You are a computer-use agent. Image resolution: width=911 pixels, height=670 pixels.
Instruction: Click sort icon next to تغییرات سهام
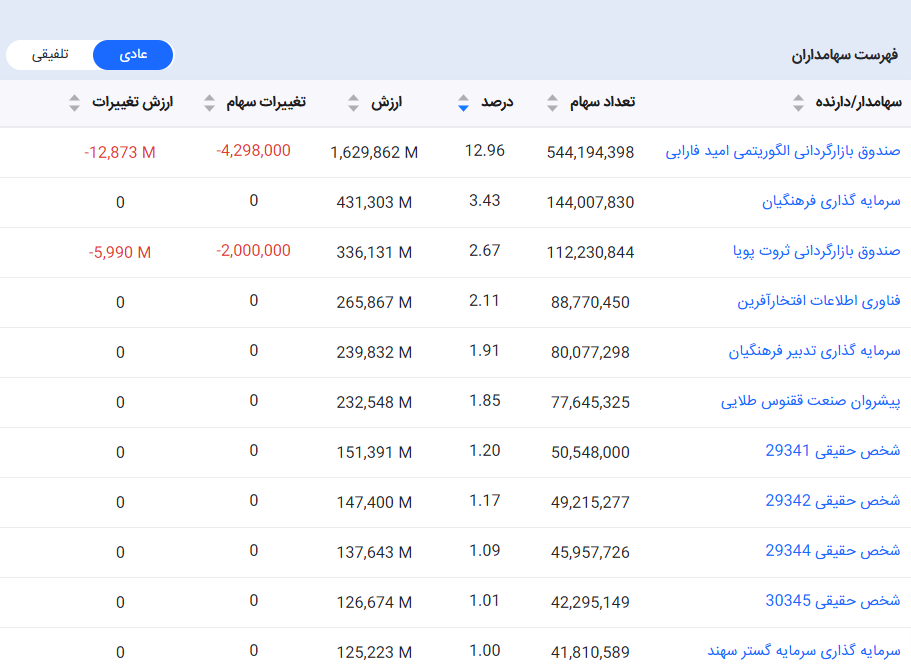(209, 103)
